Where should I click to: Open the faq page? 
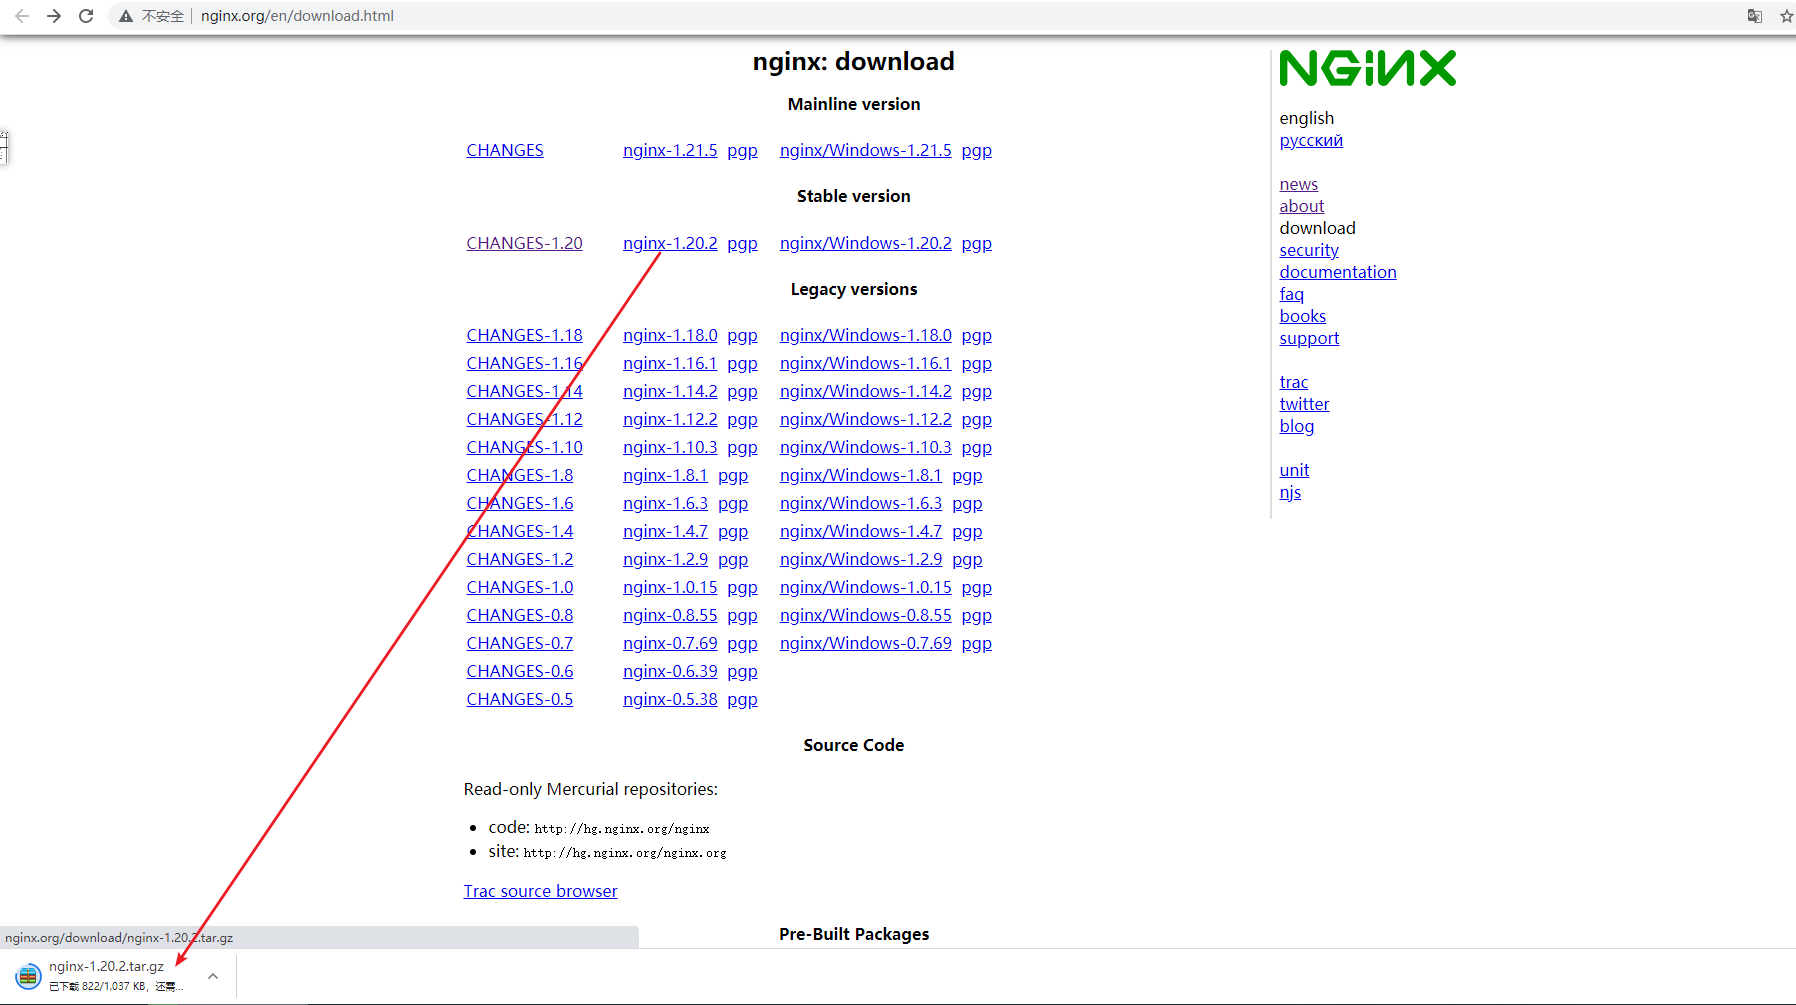[1292, 294]
